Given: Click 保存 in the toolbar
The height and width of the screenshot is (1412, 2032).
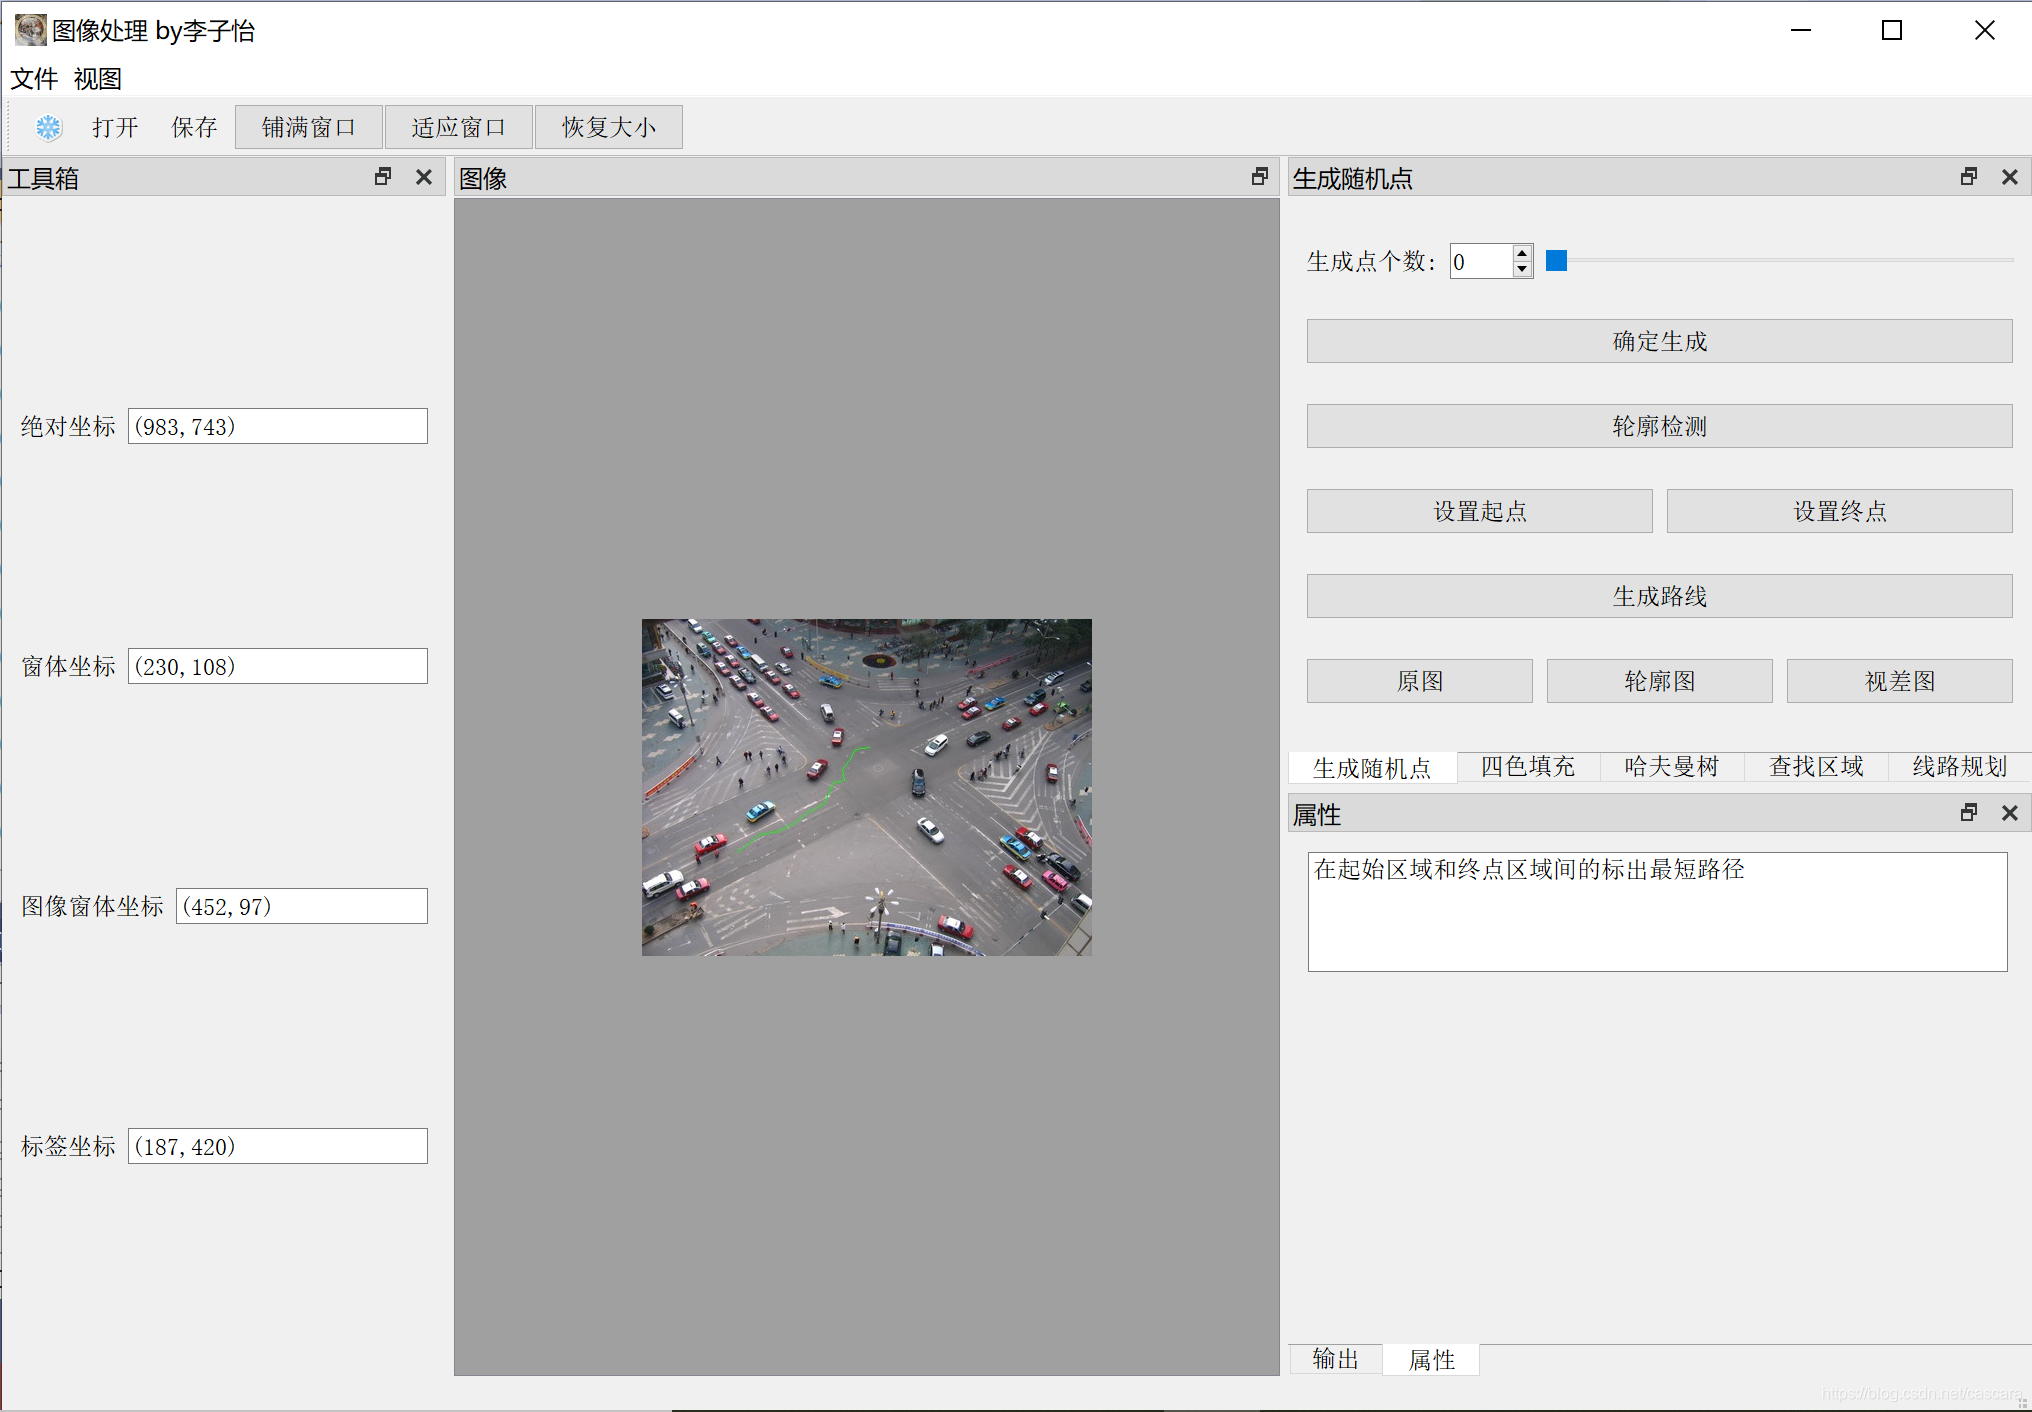Looking at the screenshot, I should click(x=194, y=127).
